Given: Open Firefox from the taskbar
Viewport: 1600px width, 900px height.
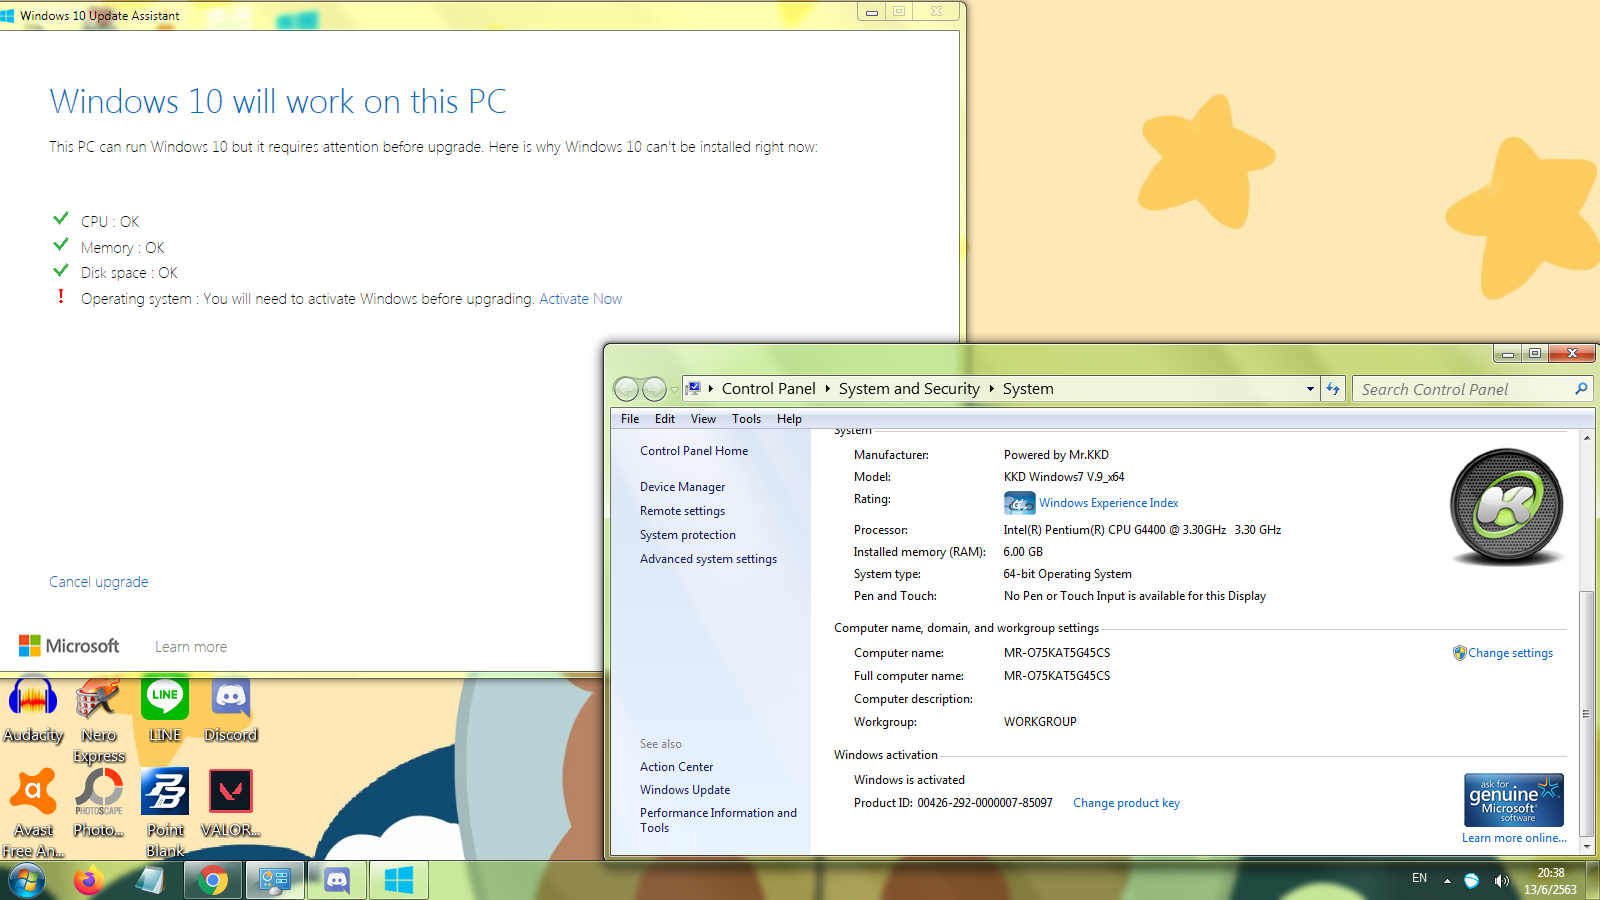Looking at the screenshot, I should point(88,881).
